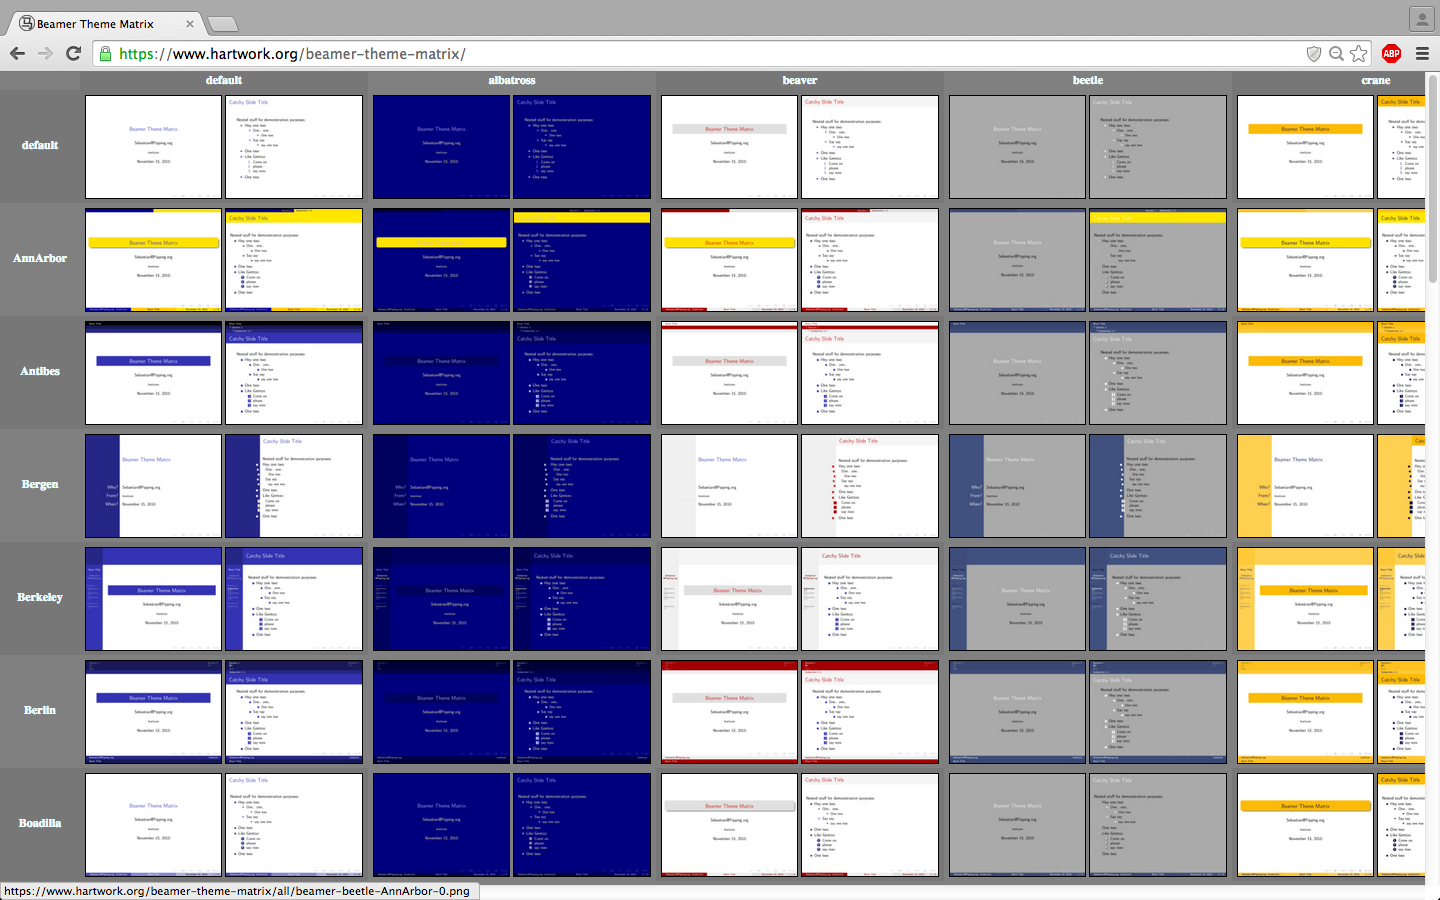This screenshot has width=1440, height=900.
Task: Open Berlin beaver title slide thumbnail
Action: click(x=729, y=712)
